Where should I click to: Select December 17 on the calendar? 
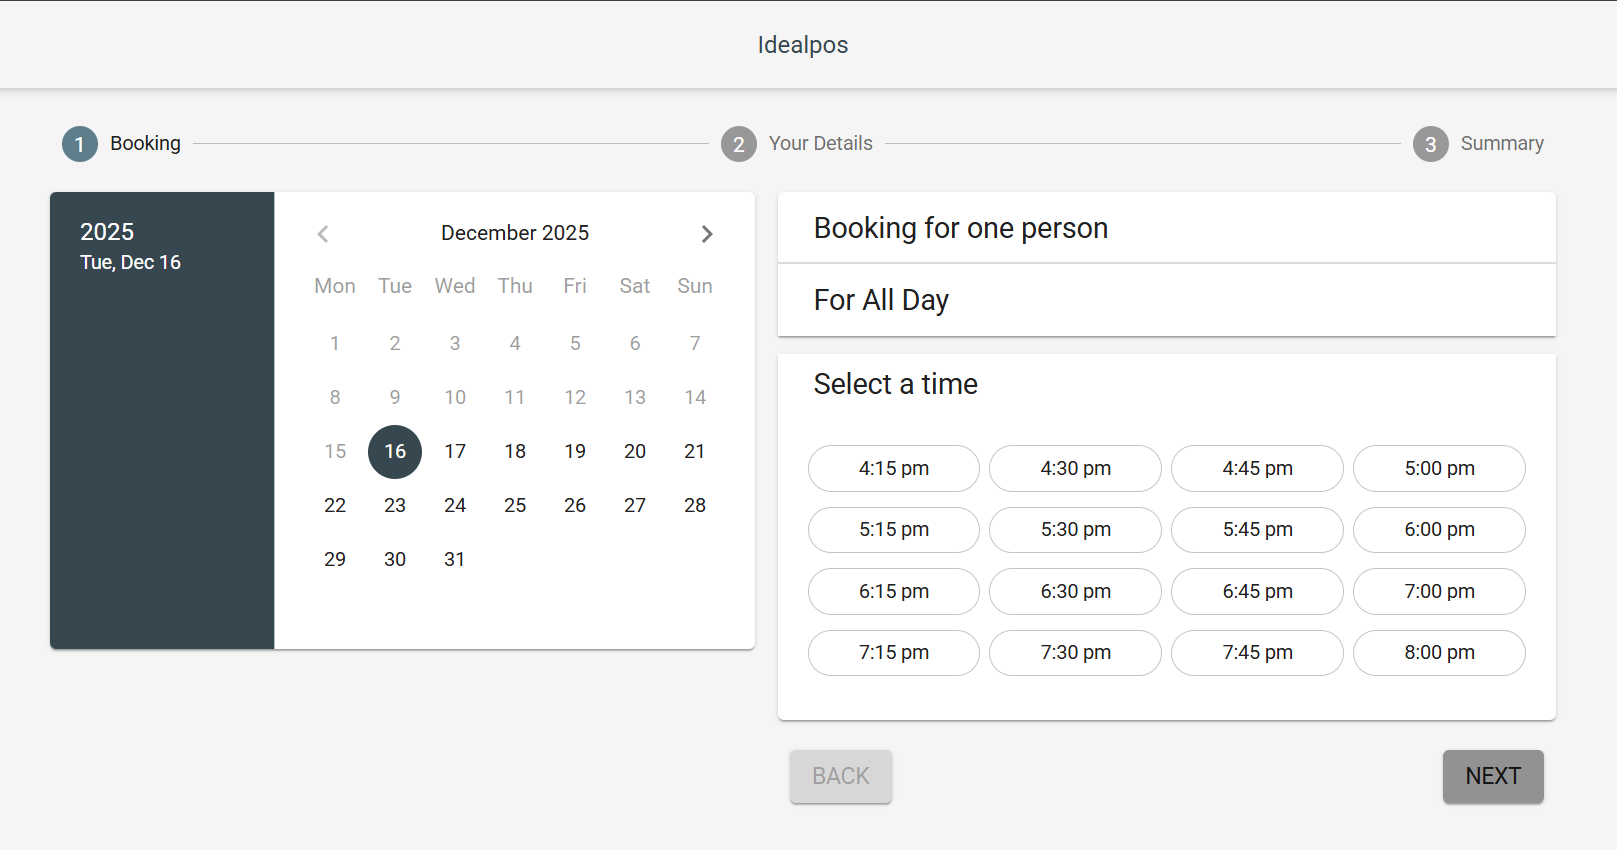[455, 451]
